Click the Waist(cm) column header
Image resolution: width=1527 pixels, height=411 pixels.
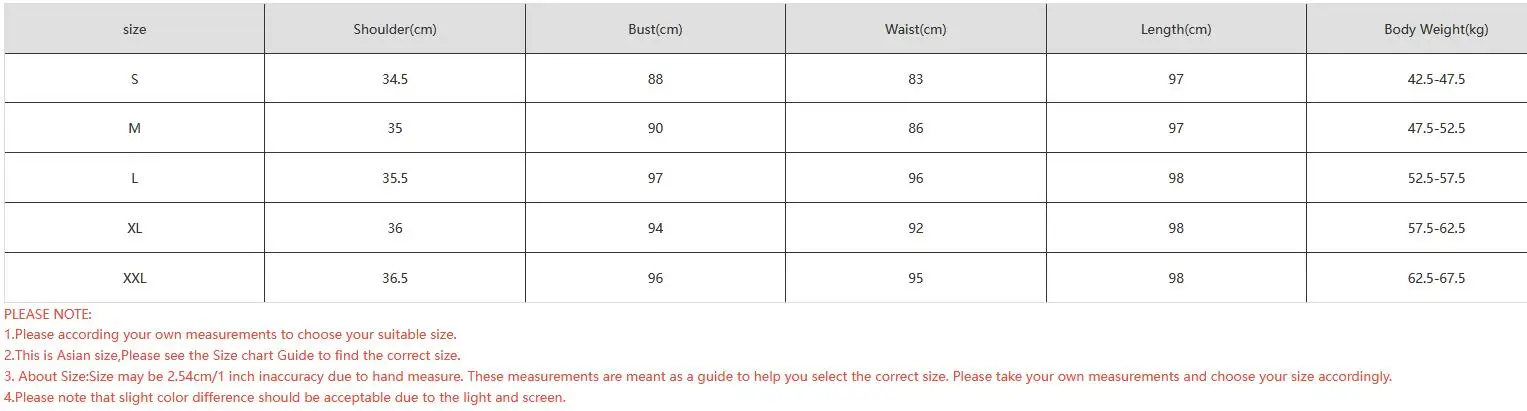[915, 30]
